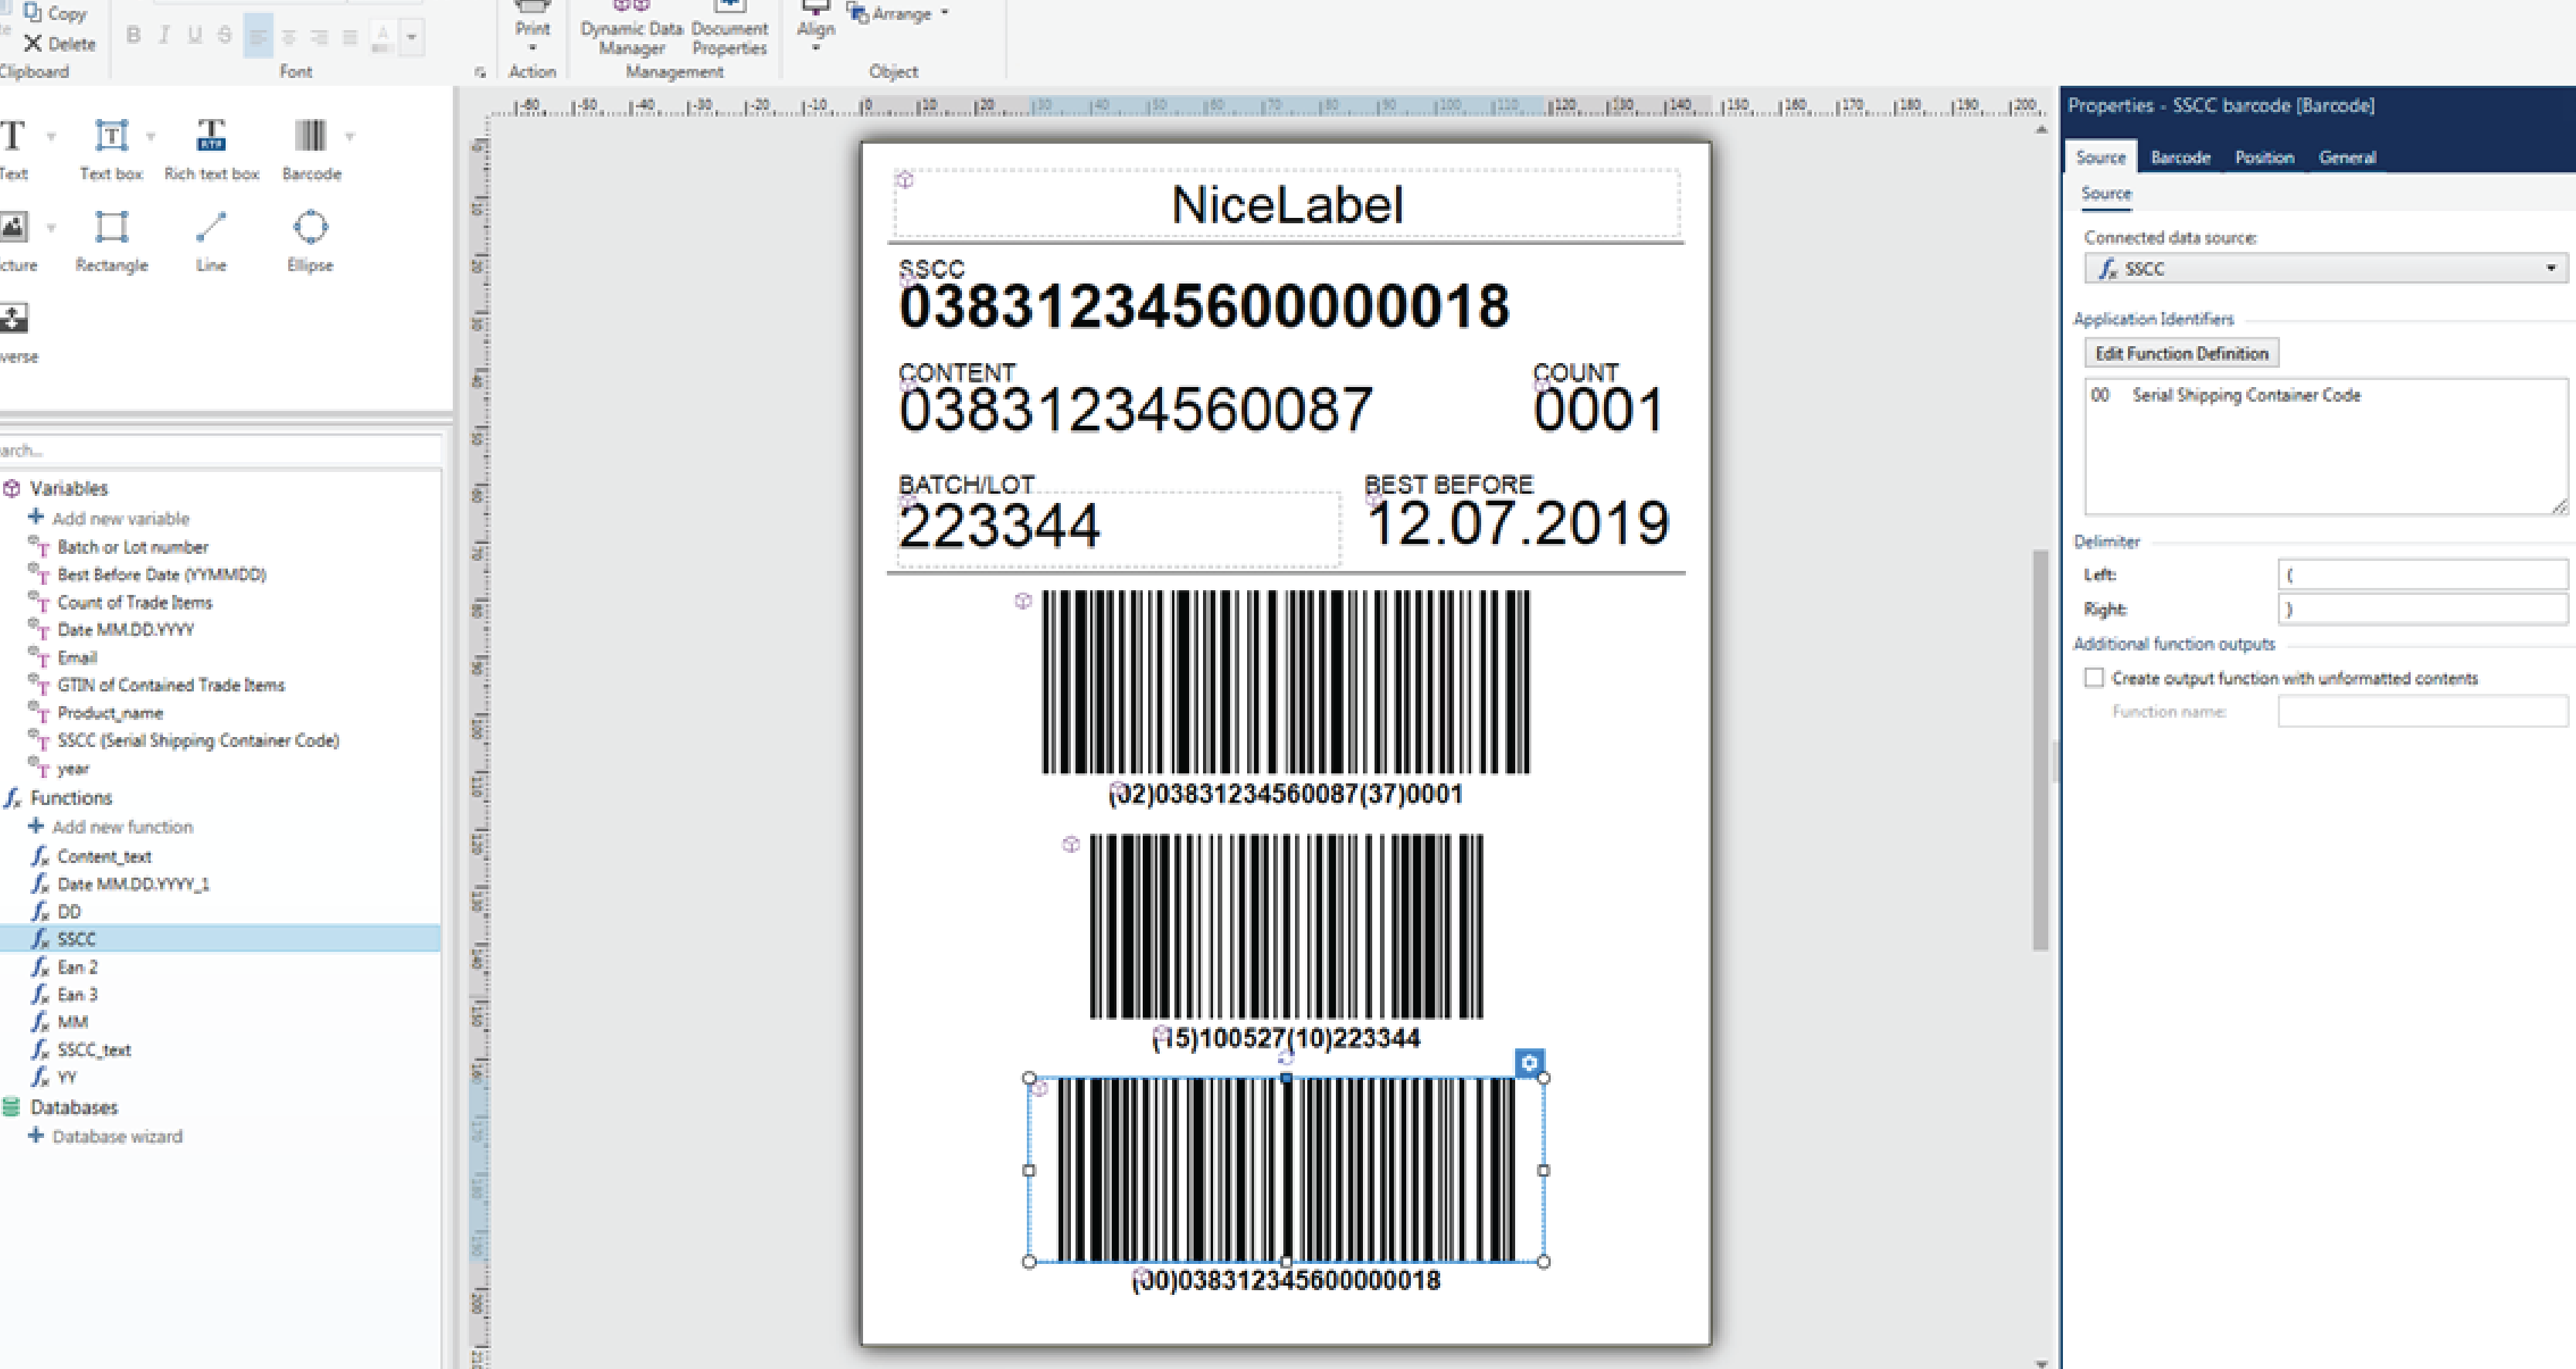Open Dynamic Data Manager
2576x1369 pixels.
632,29
